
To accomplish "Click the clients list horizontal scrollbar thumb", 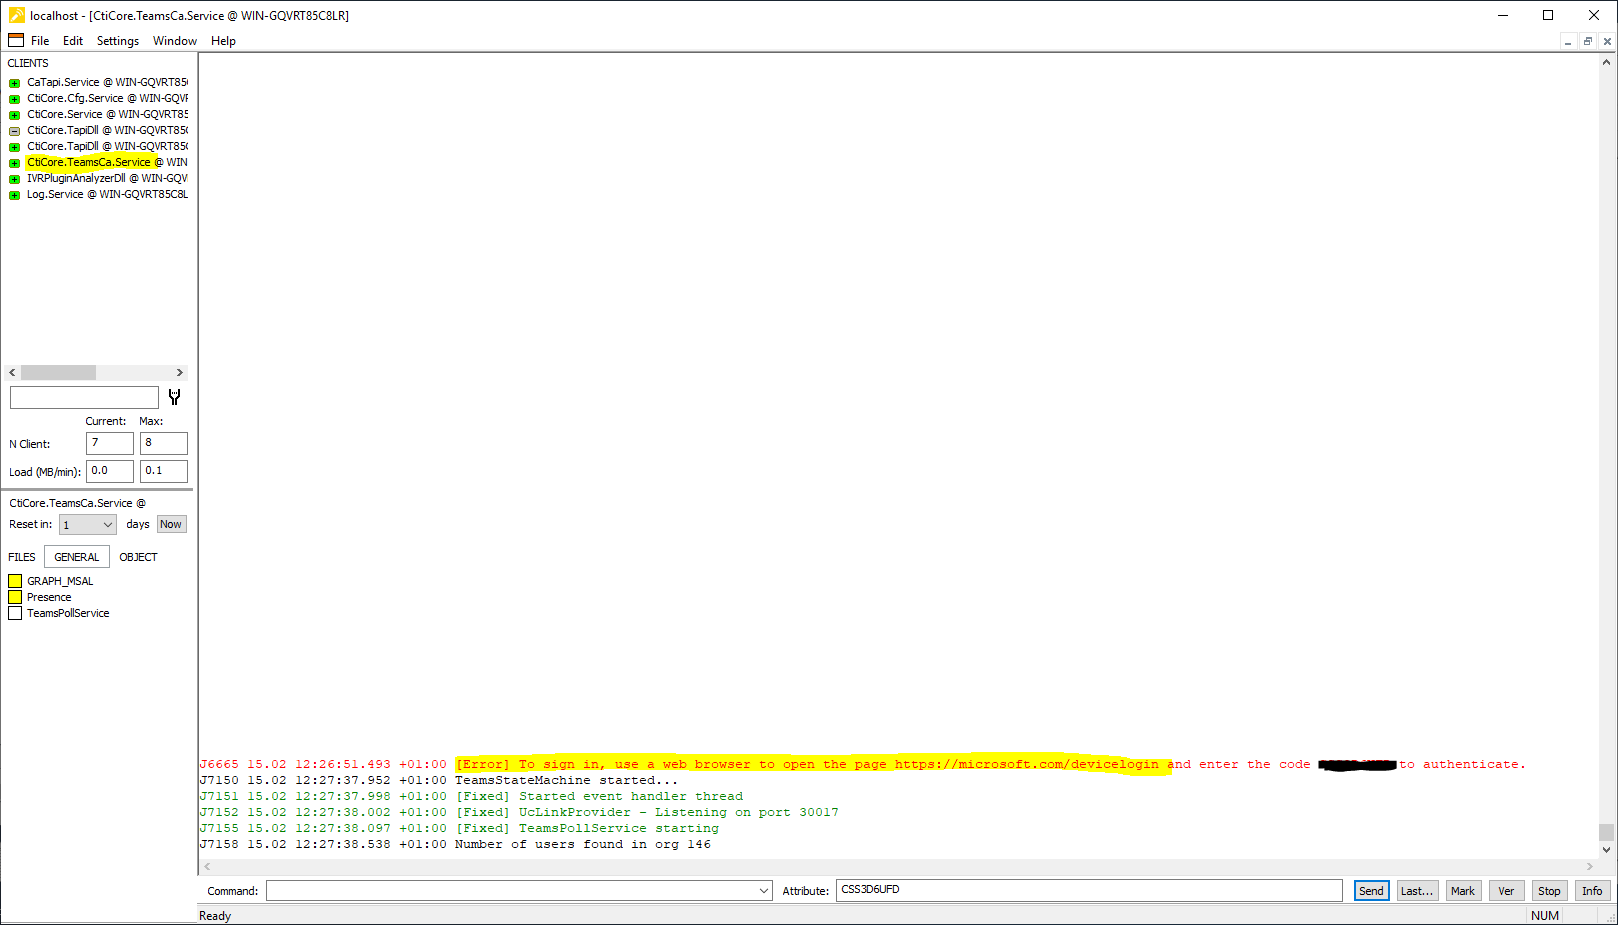I will (58, 373).
